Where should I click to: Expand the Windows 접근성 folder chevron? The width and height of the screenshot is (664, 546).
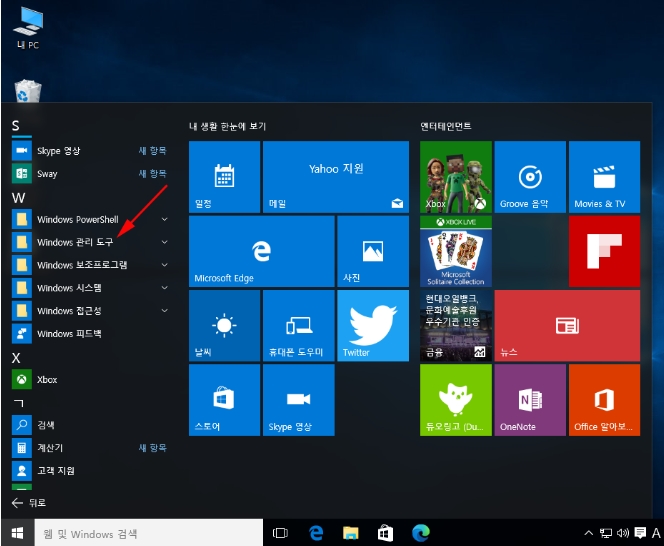(164, 311)
